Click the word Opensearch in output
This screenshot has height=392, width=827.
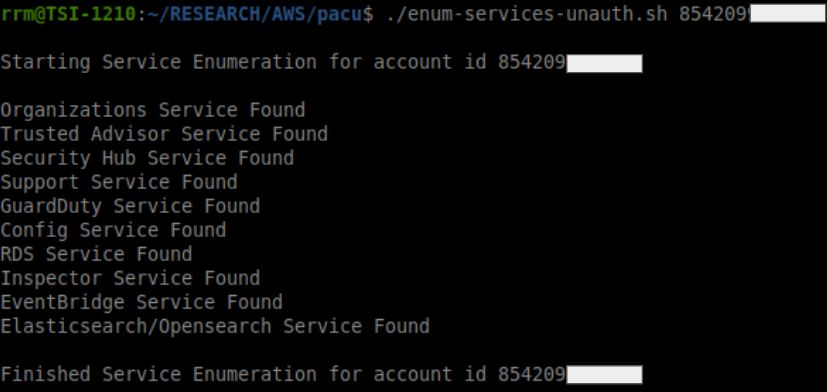(215, 327)
